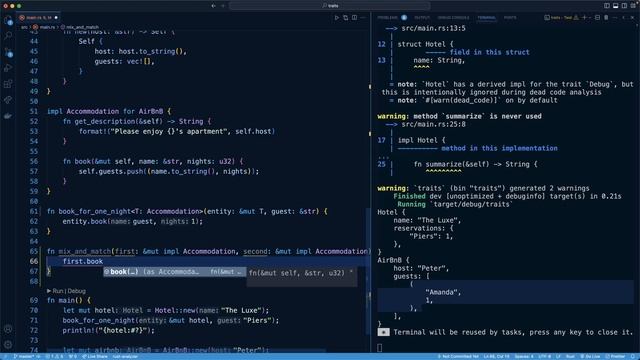Switch to the Problems tab

(x=387, y=18)
